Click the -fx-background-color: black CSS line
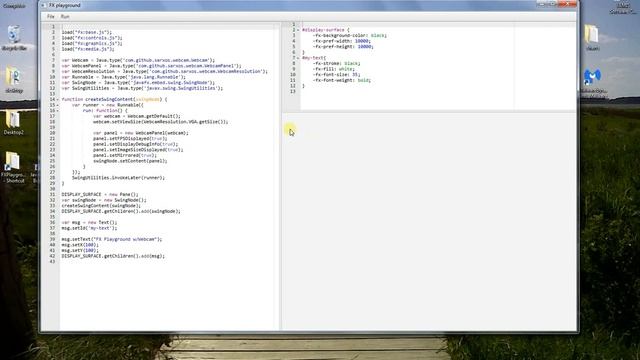Viewport: 640px width, 360px height. 350,36
